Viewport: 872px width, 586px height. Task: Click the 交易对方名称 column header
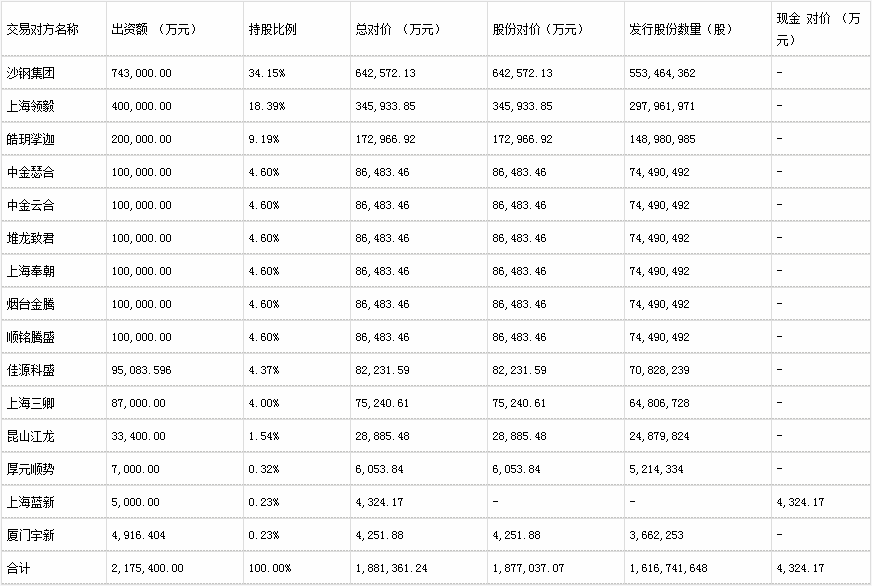click(53, 29)
